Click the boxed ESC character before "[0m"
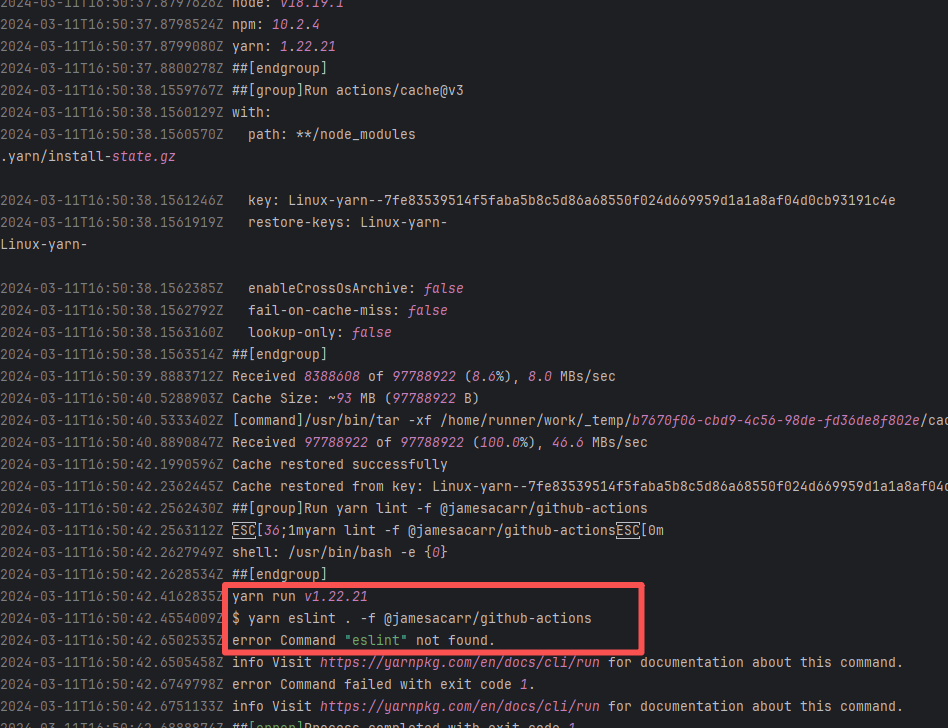948x728 pixels. (627, 530)
